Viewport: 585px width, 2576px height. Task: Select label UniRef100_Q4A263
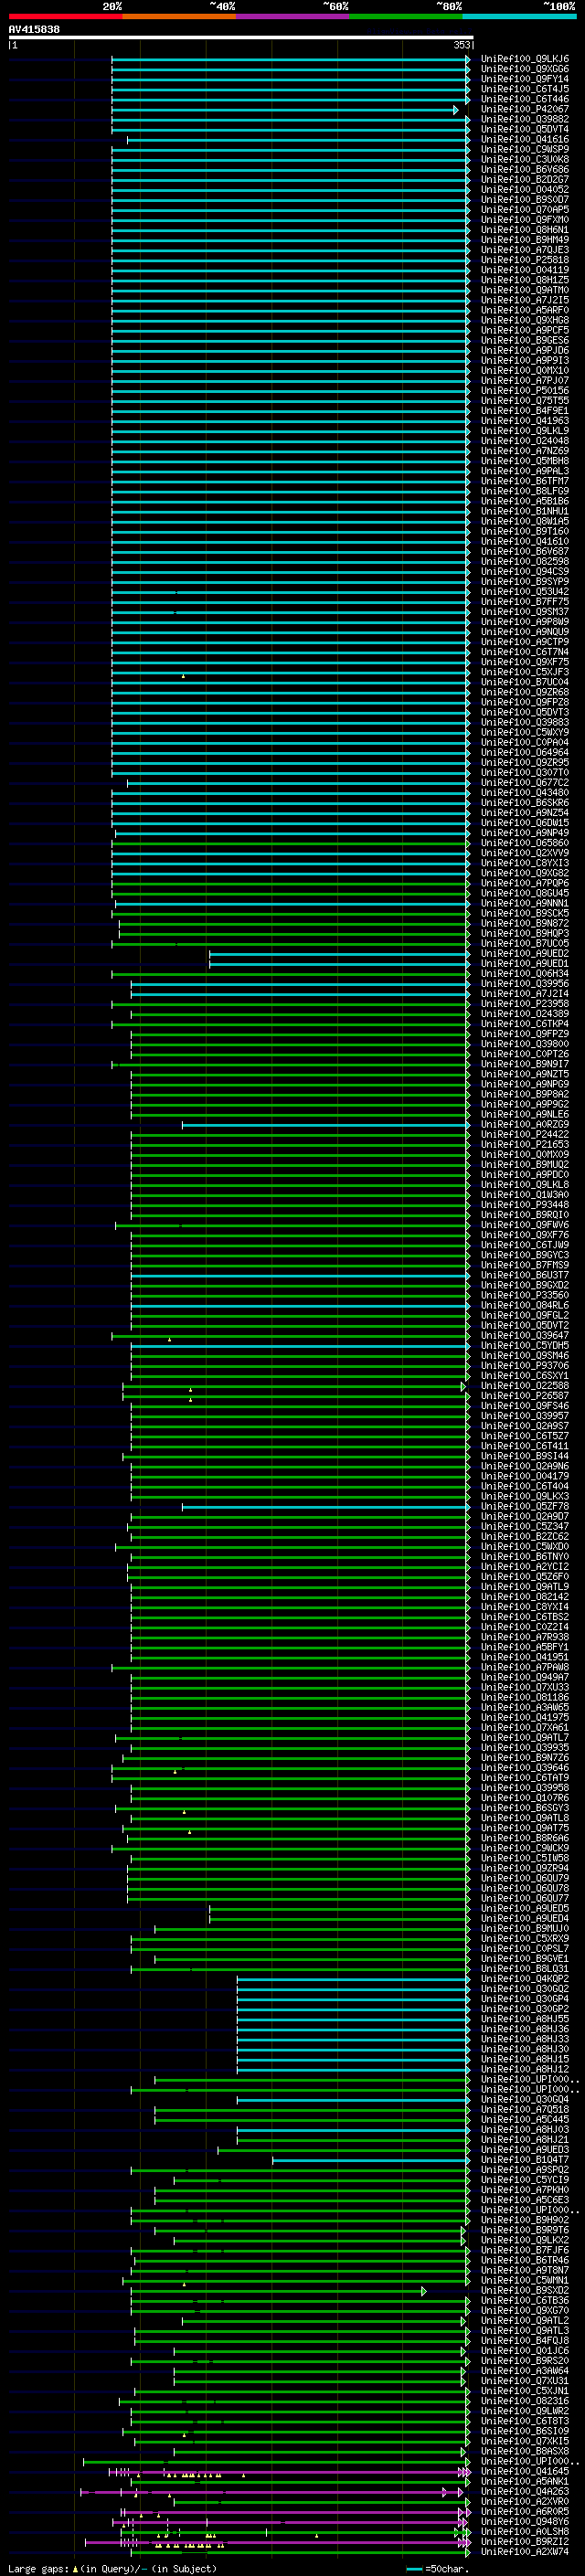pos(525,2492)
